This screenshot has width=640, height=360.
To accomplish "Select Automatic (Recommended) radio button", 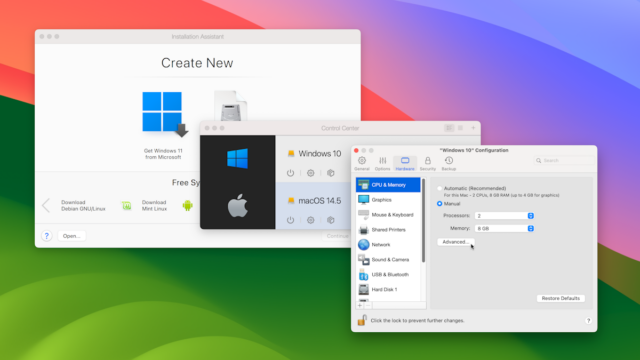I will click(440, 188).
